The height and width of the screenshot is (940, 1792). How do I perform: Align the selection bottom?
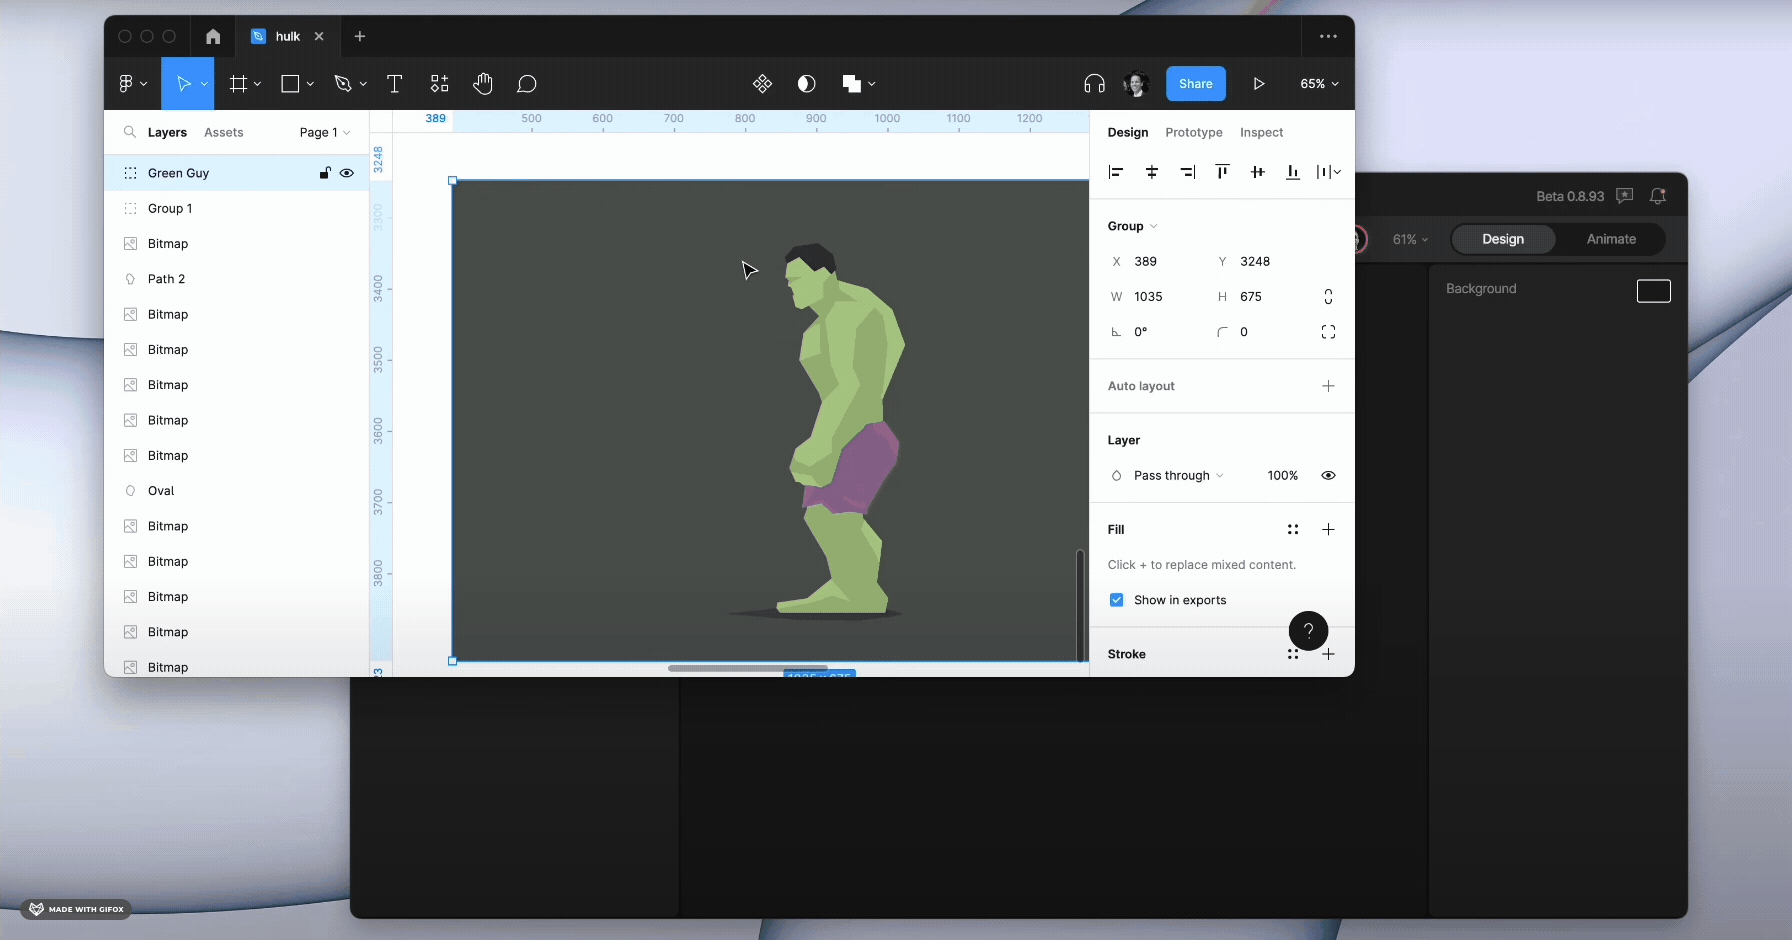[x=1293, y=172]
